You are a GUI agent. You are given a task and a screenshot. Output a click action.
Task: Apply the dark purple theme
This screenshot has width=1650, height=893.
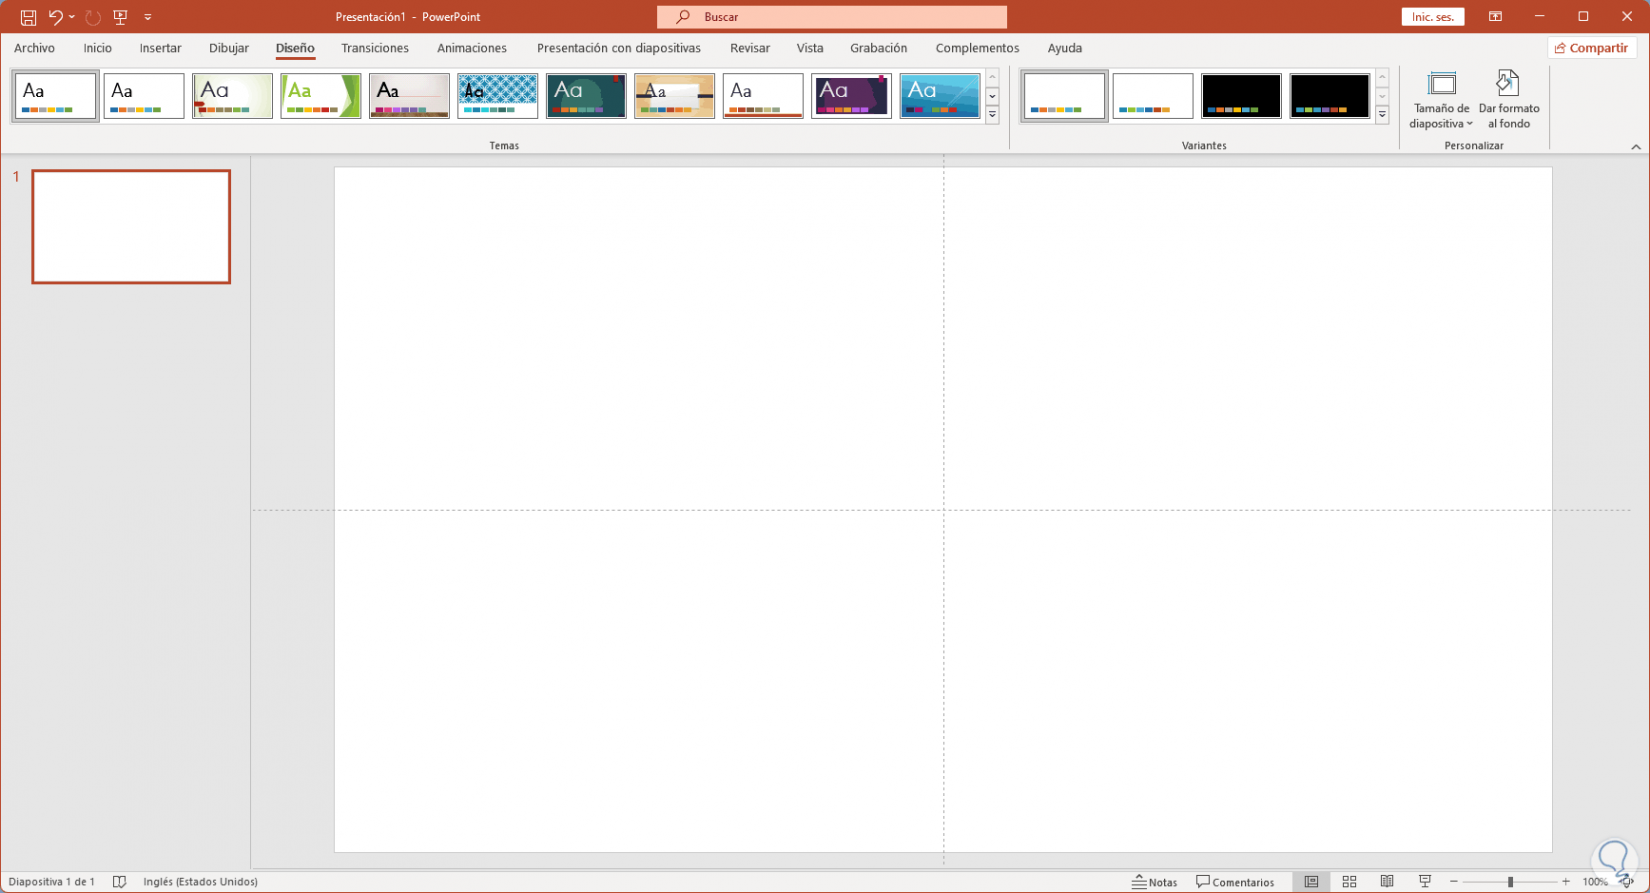pyautogui.click(x=851, y=96)
